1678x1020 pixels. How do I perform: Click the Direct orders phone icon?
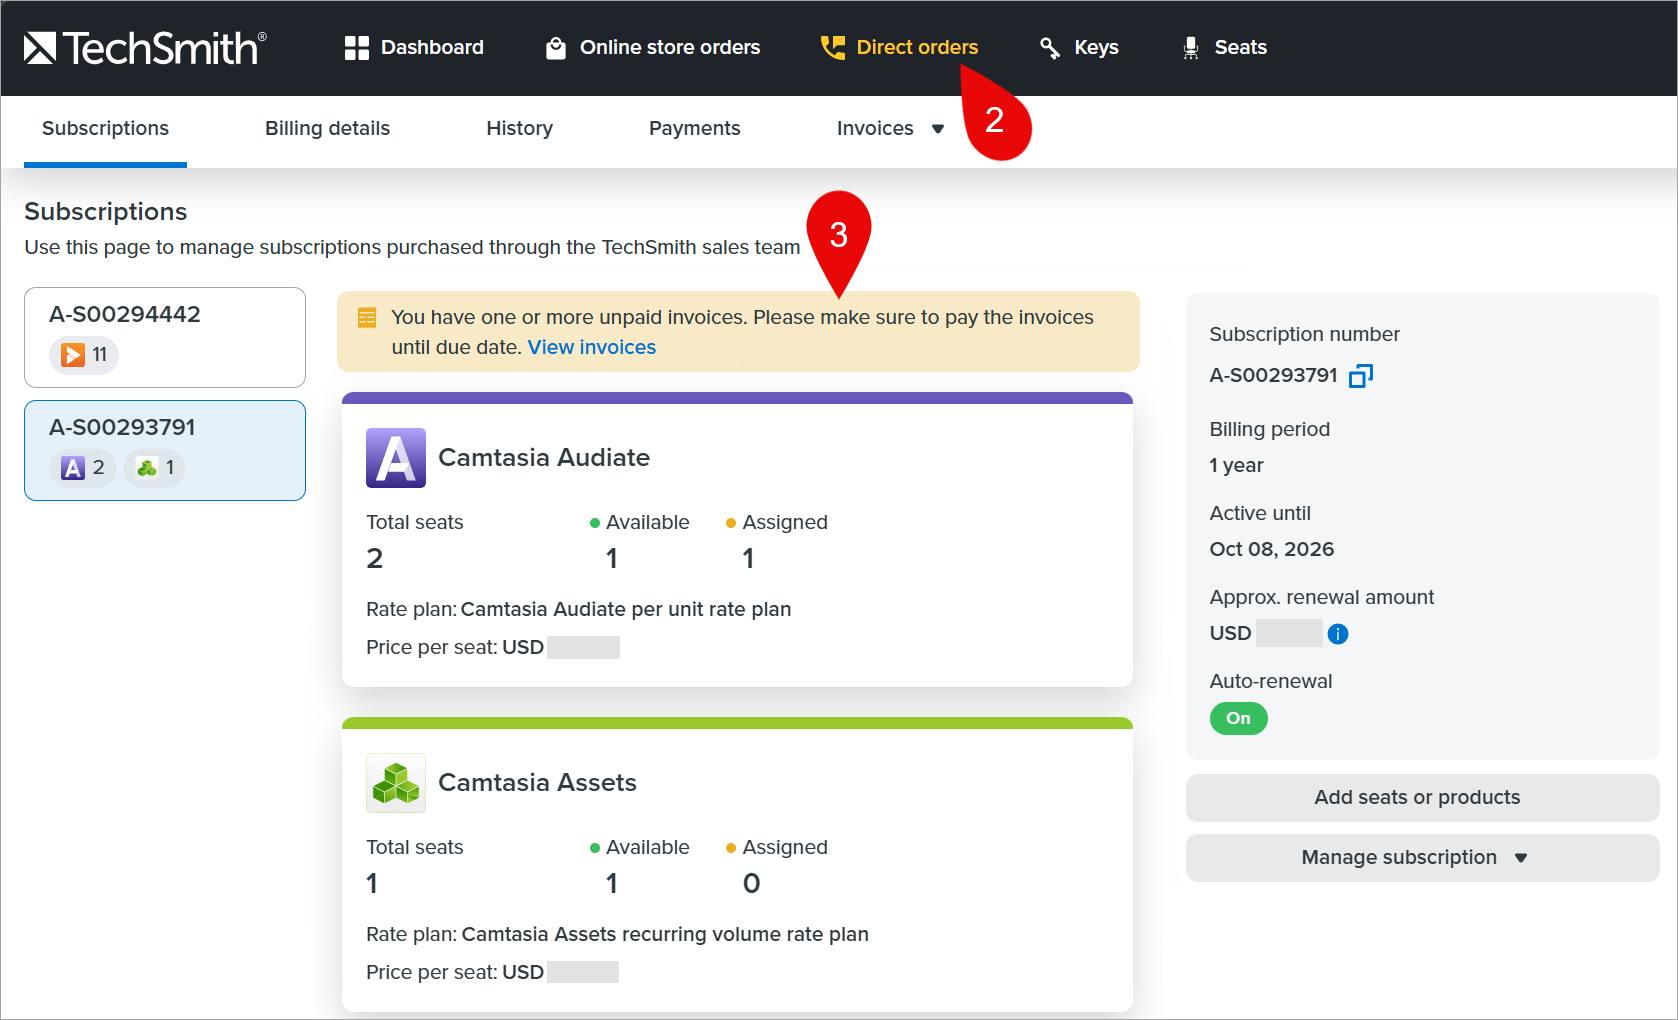point(833,48)
